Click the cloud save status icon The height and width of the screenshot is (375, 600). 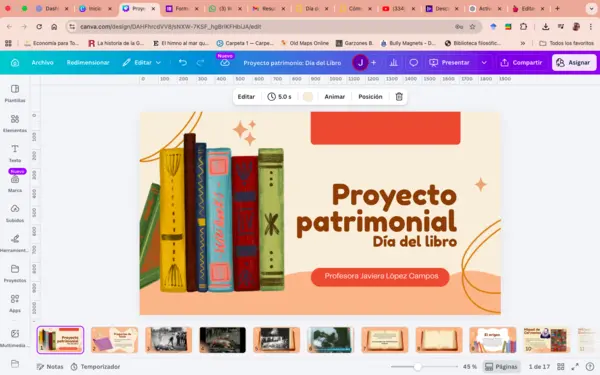(225, 63)
